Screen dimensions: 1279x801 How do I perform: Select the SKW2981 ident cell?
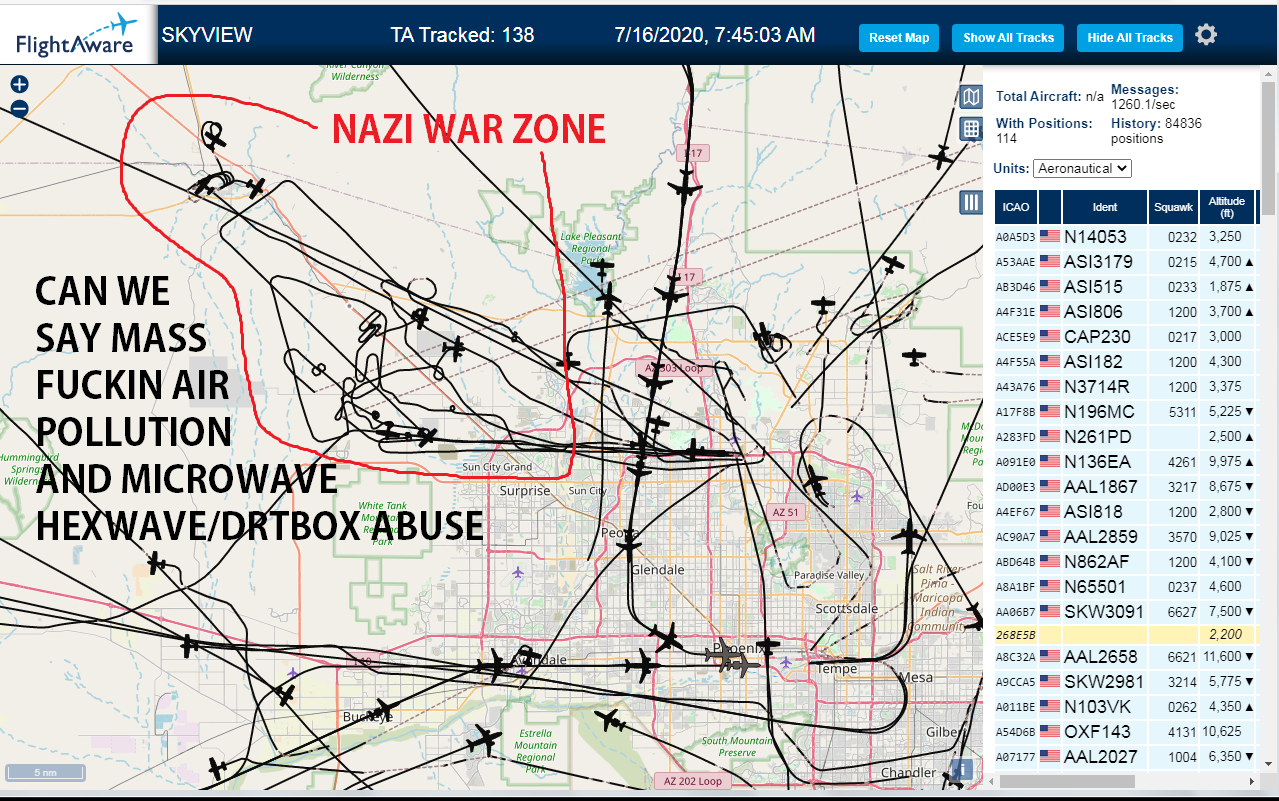point(1103,682)
